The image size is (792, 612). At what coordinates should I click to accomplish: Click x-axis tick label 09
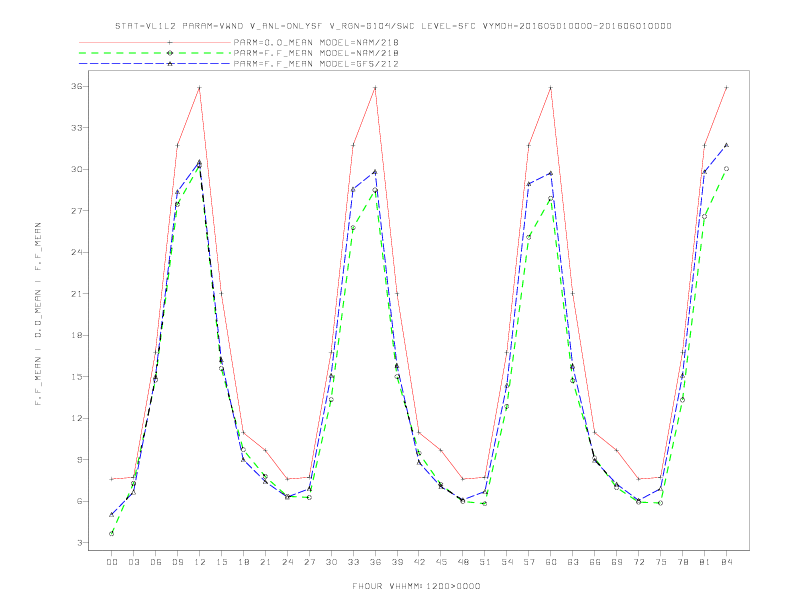point(177,562)
